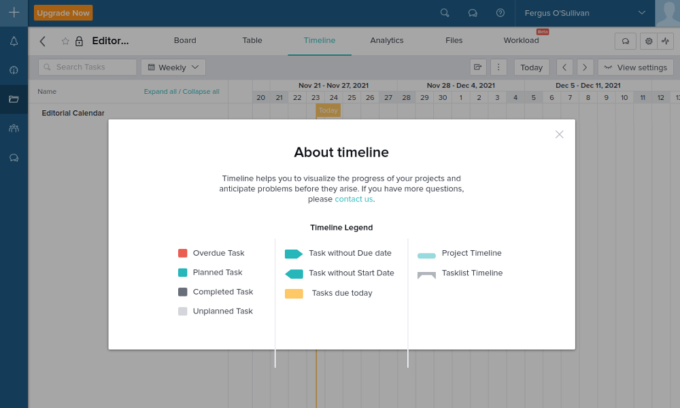This screenshot has width=680, height=408.
Task: Jump to Today on the timeline
Action: pyautogui.click(x=531, y=67)
